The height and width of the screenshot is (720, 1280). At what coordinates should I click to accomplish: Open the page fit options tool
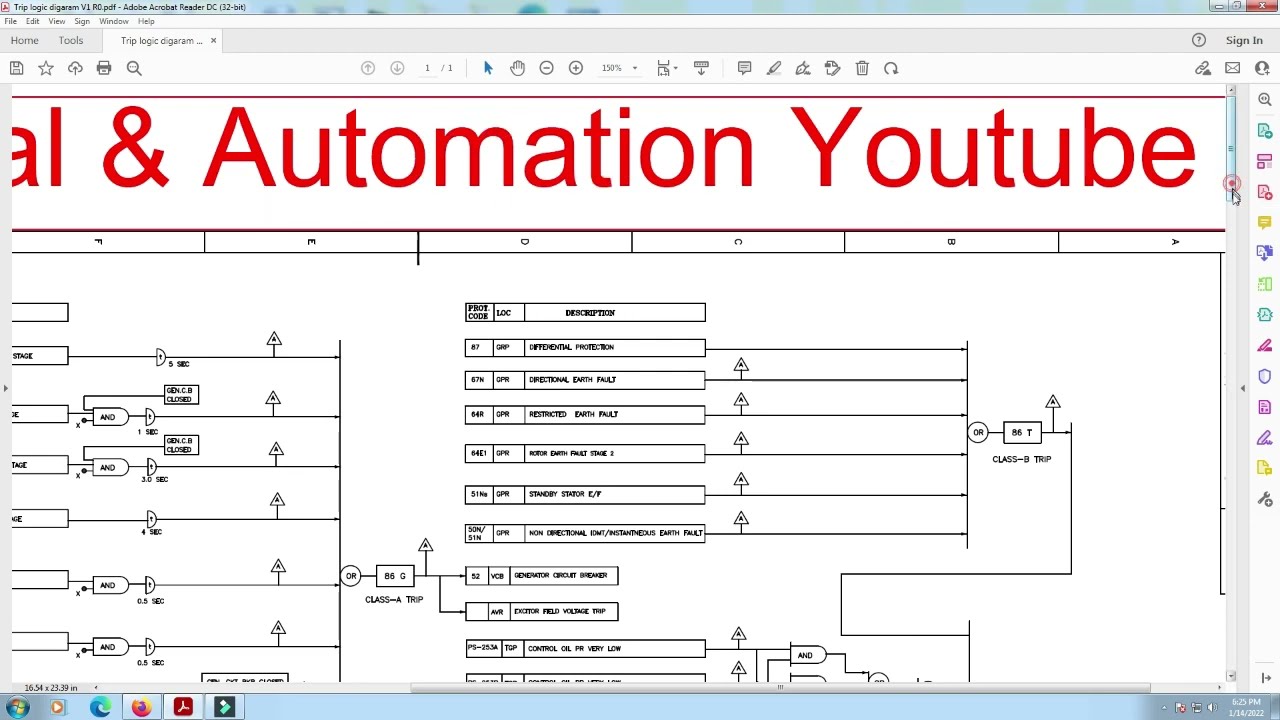666,68
